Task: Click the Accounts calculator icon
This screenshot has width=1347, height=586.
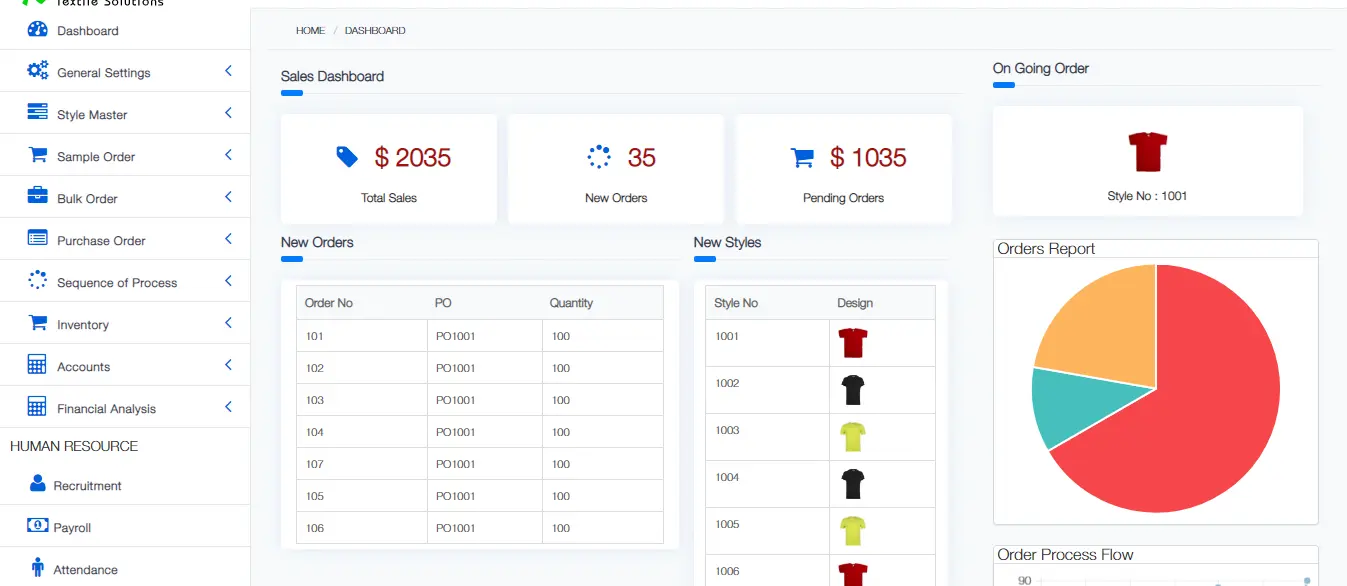Action: (38, 365)
